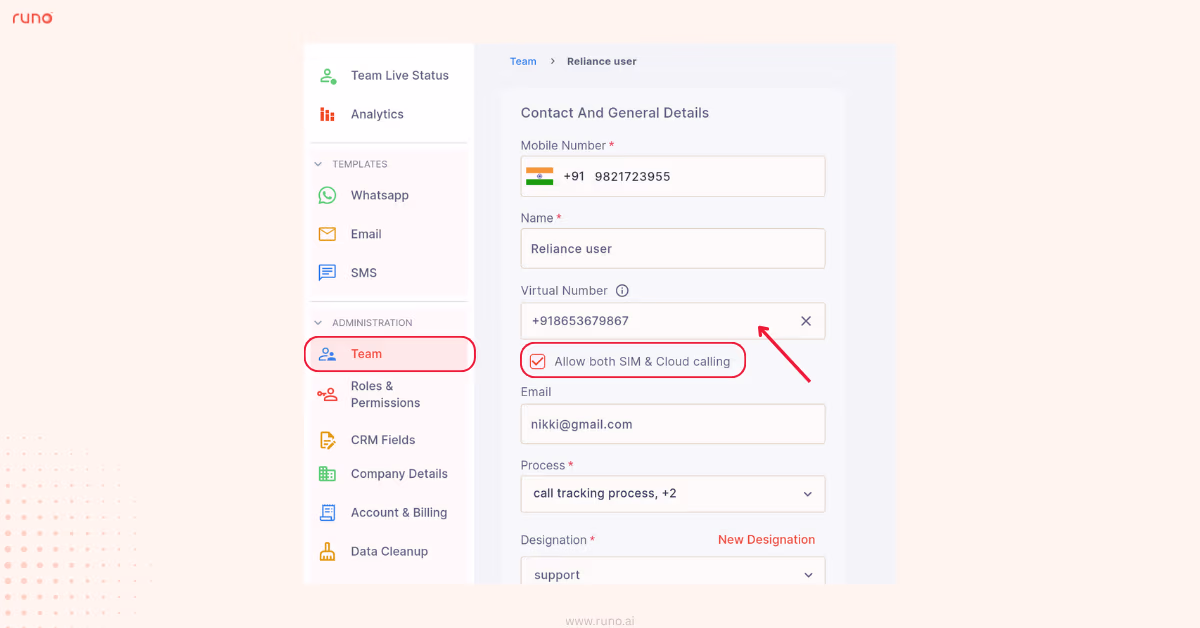Select the Data Cleanup broom icon
Viewport: 1200px width, 628px height.
coord(327,551)
